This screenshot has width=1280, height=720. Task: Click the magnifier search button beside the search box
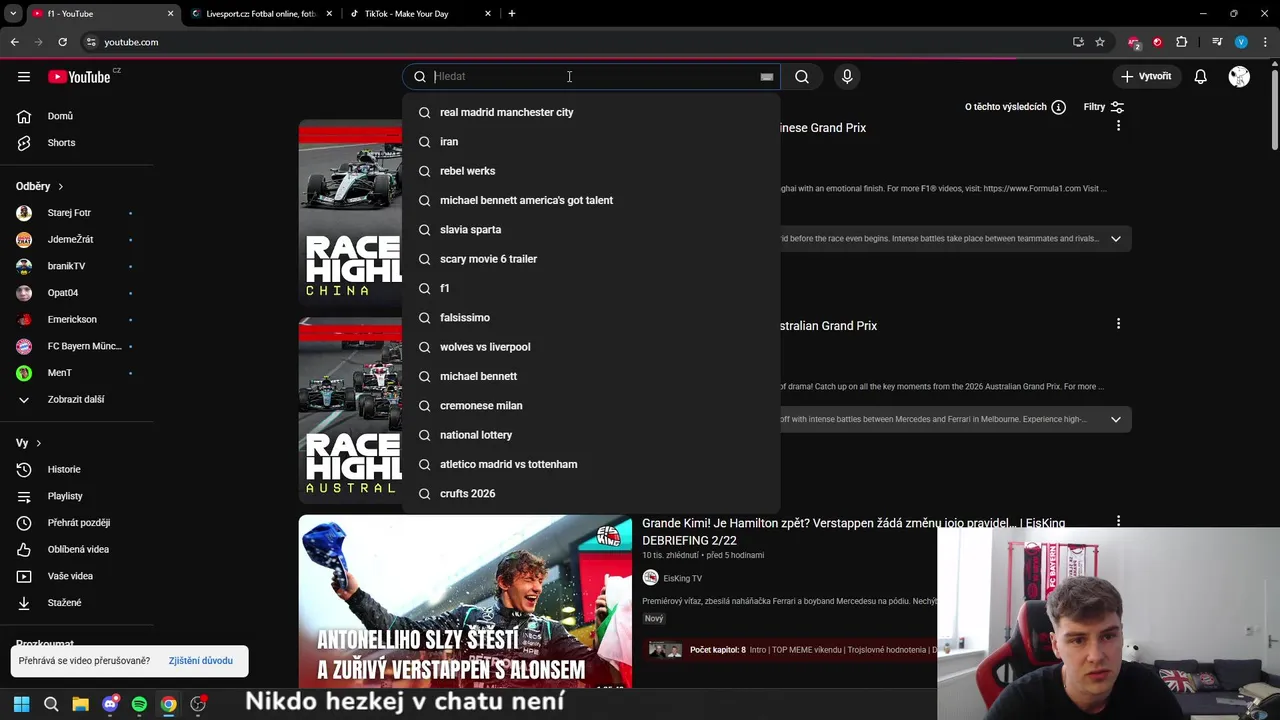802,77
